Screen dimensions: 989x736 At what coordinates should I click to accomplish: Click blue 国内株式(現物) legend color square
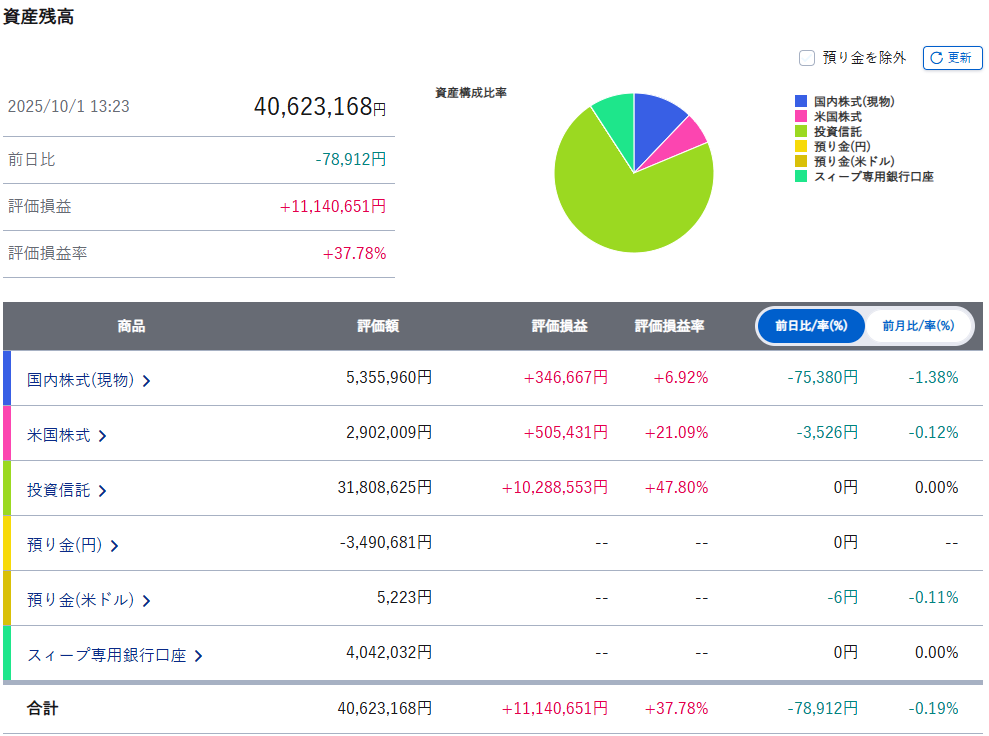(x=801, y=102)
